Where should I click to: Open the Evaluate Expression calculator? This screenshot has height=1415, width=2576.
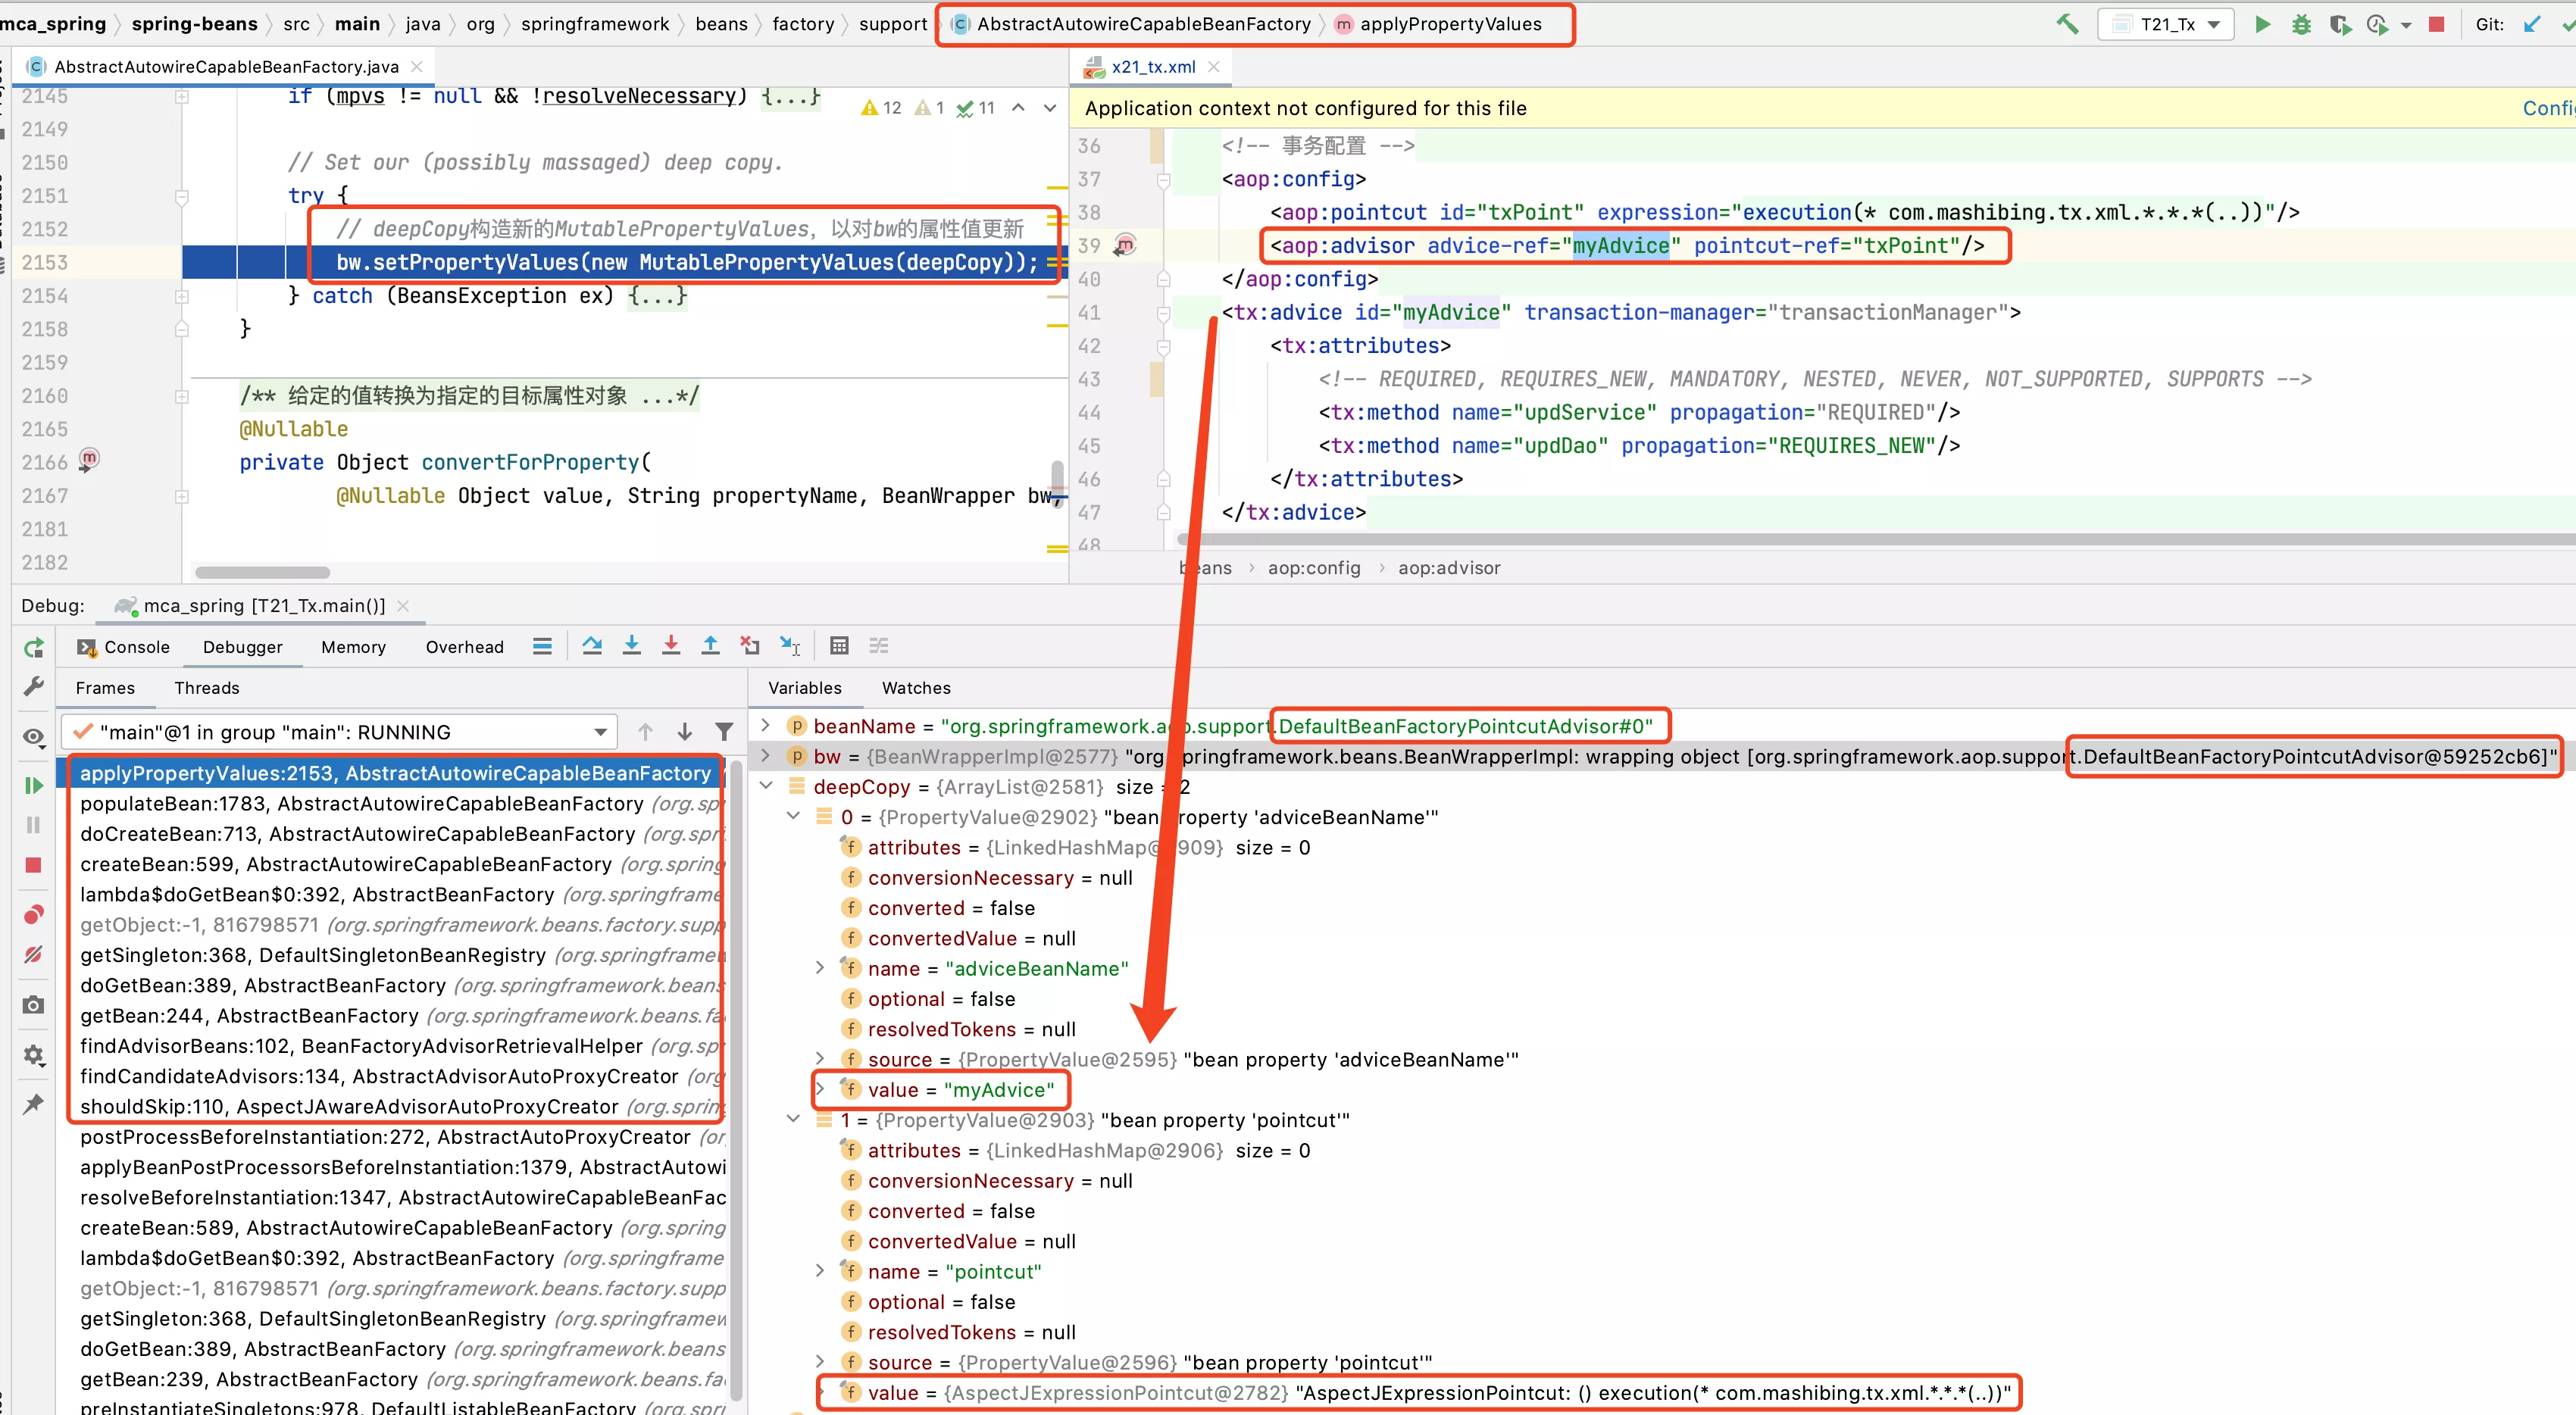(x=839, y=646)
